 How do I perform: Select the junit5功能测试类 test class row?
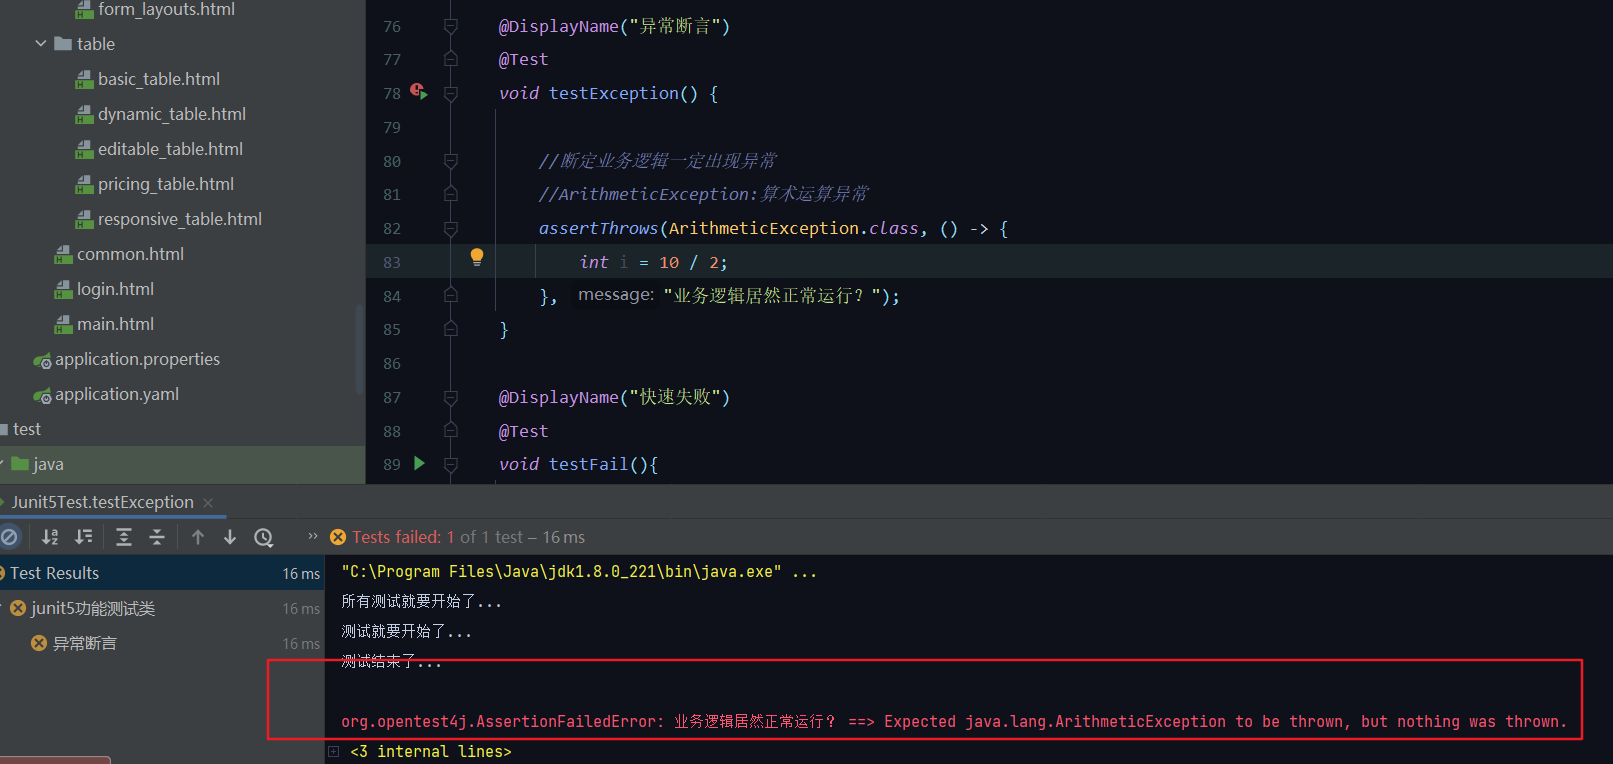[162, 608]
